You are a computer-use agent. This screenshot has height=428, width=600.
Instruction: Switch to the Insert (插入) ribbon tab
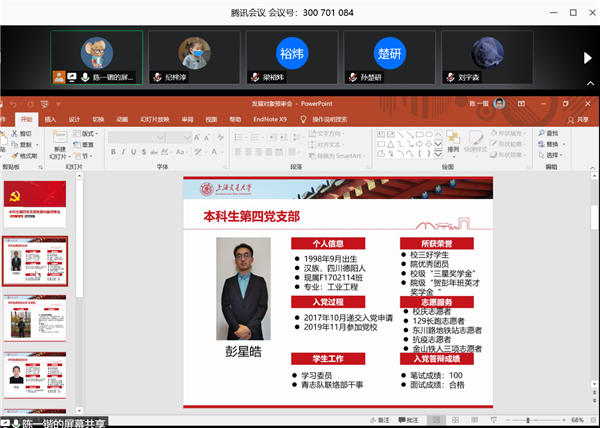tap(48, 119)
